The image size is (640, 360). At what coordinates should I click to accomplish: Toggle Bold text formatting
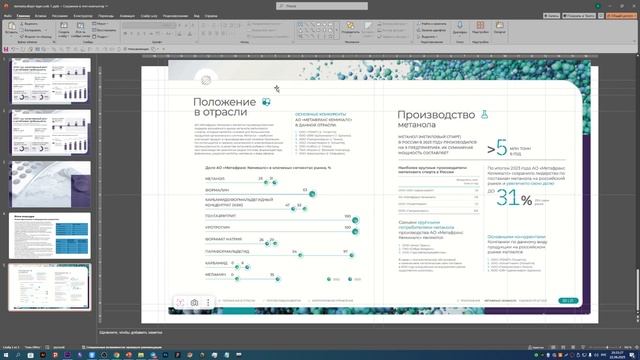click(x=126, y=34)
